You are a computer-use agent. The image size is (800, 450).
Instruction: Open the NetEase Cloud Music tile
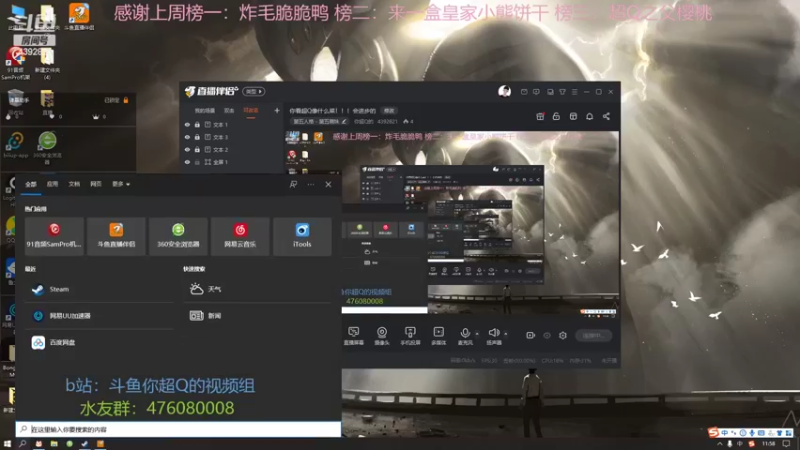[240, 236]
